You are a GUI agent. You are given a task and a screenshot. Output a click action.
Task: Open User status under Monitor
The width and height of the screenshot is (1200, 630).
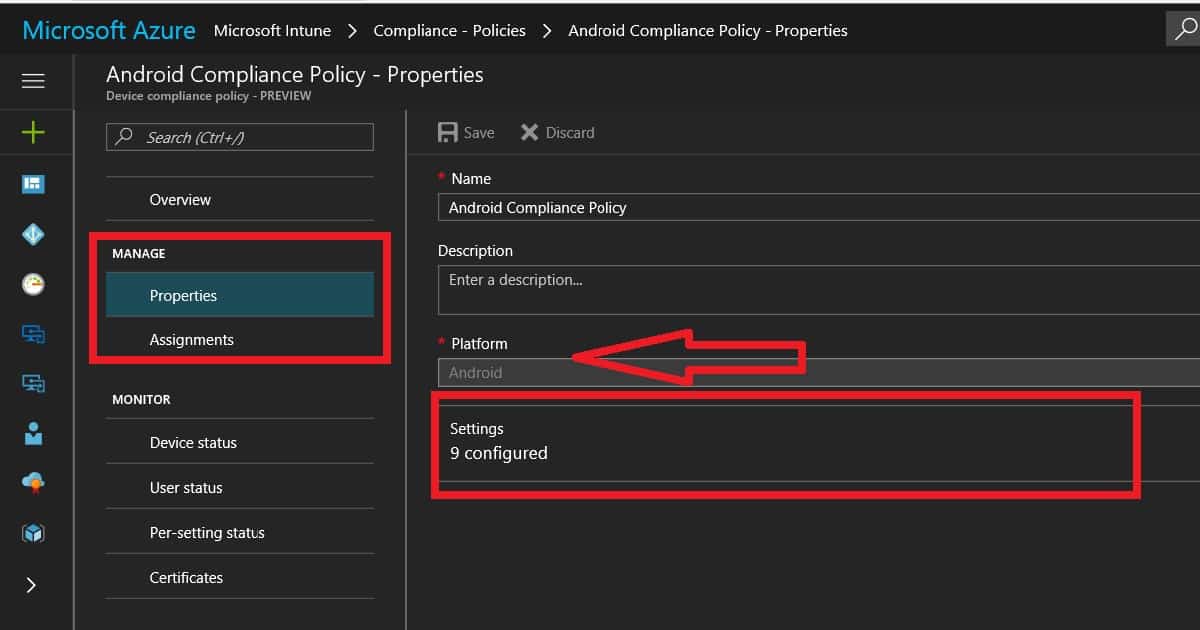tap(240, 487)
